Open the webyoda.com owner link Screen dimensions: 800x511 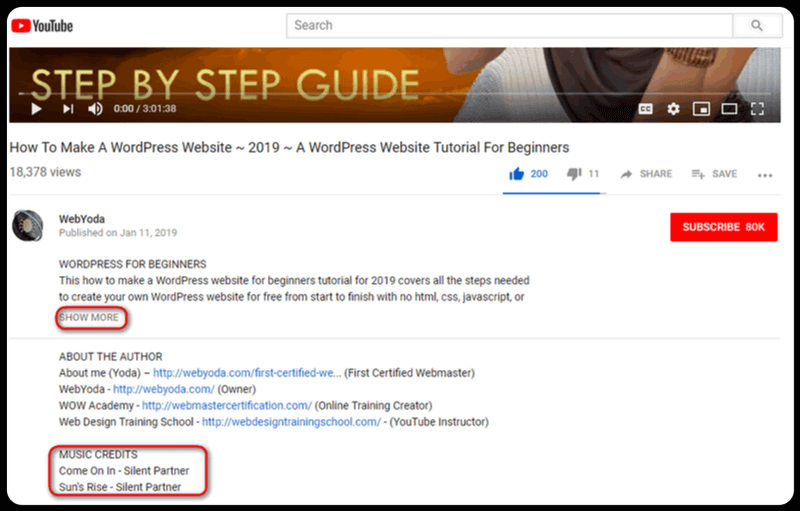[148, 390]
